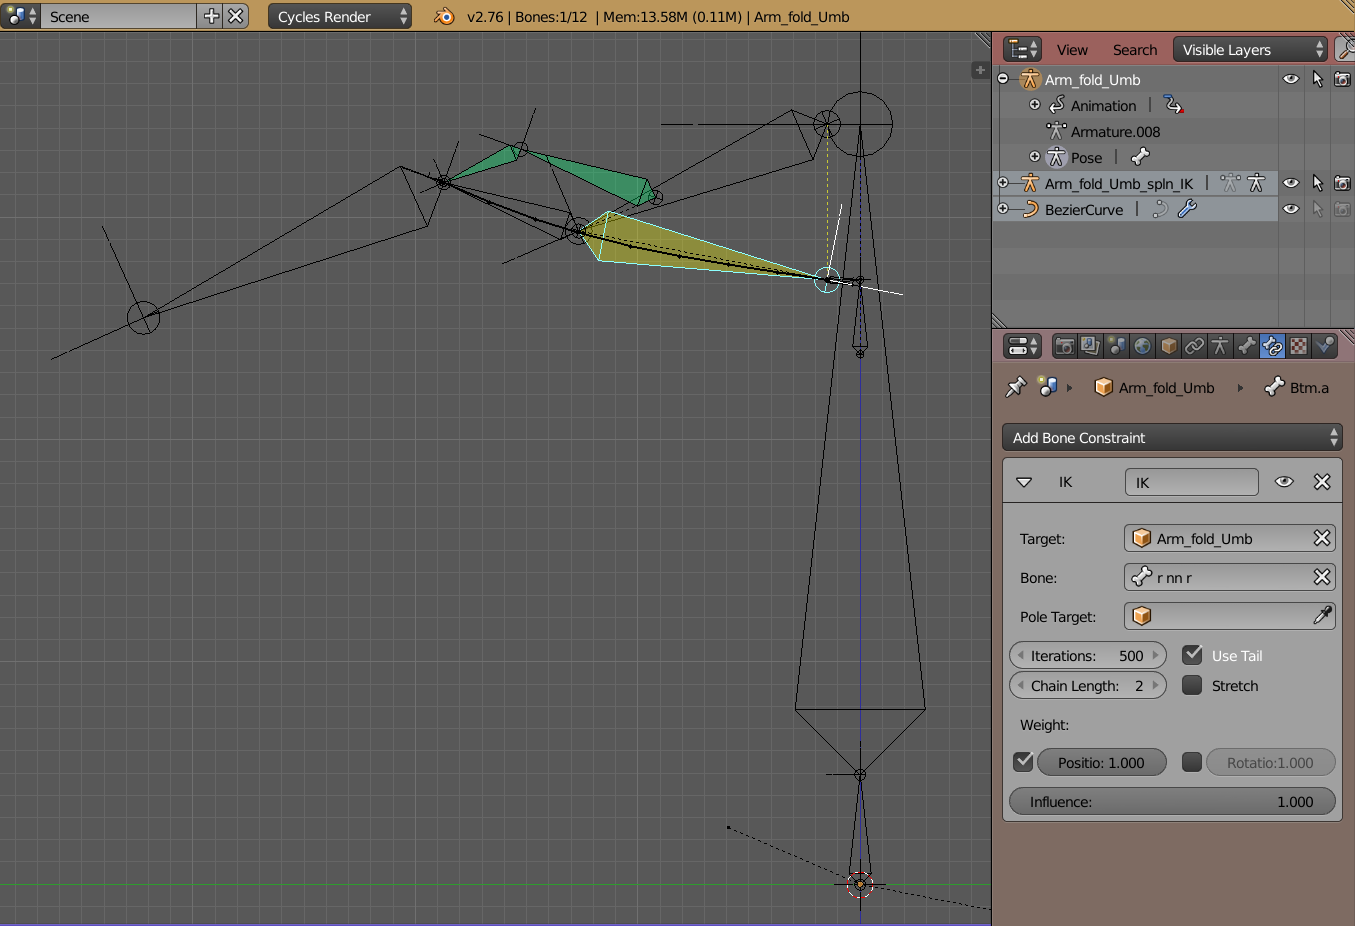This screenshot has height=926, width=1355.
Task: Open the Render properties tab (camera icon)
Action: (1065, 346)
